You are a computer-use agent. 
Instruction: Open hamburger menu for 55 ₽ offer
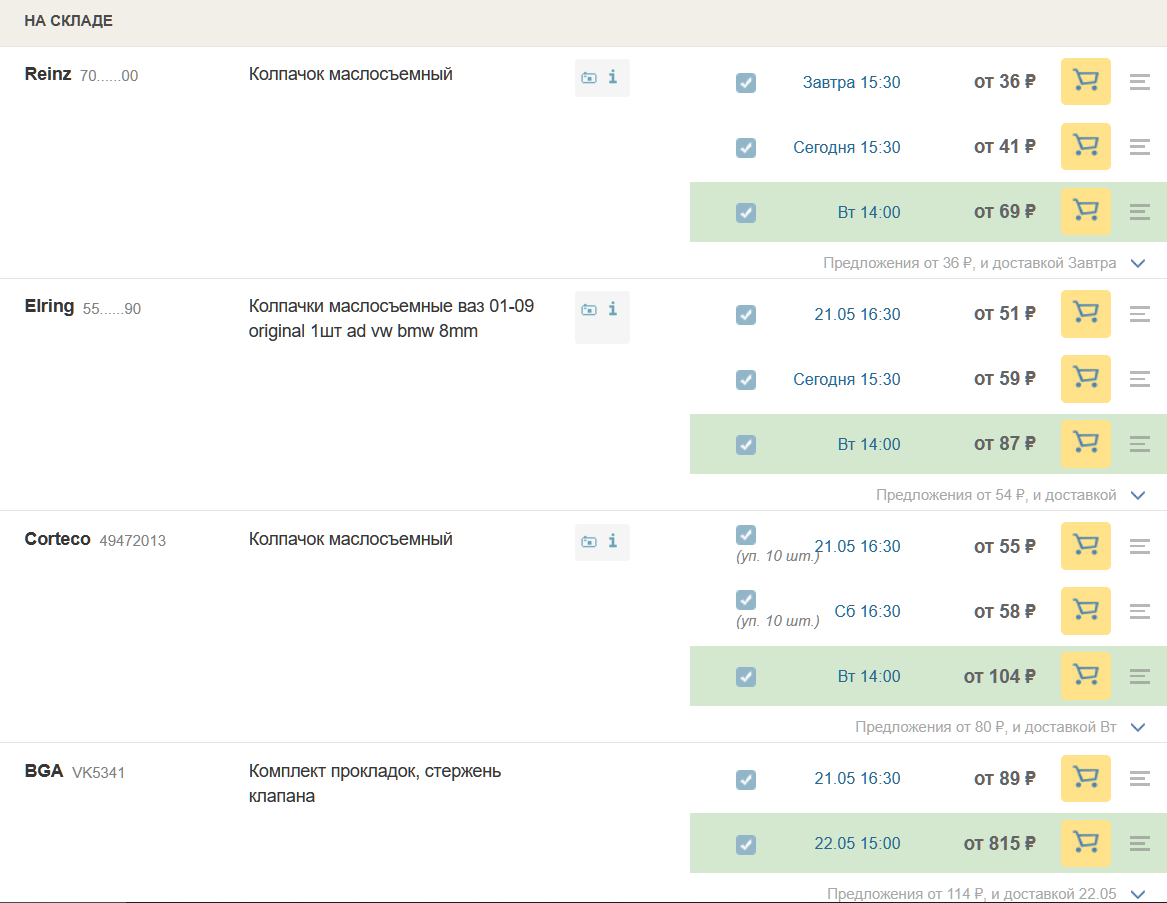(x=1139, y=546)
